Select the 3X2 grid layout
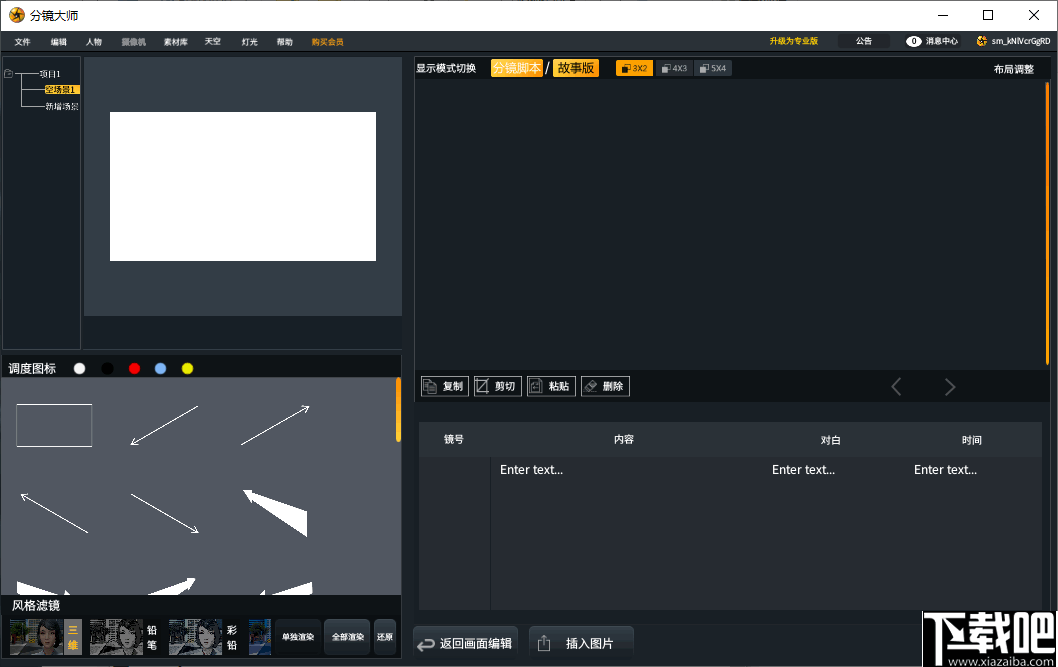This screenshot has width=1058, height=667. tap(634, 68)
